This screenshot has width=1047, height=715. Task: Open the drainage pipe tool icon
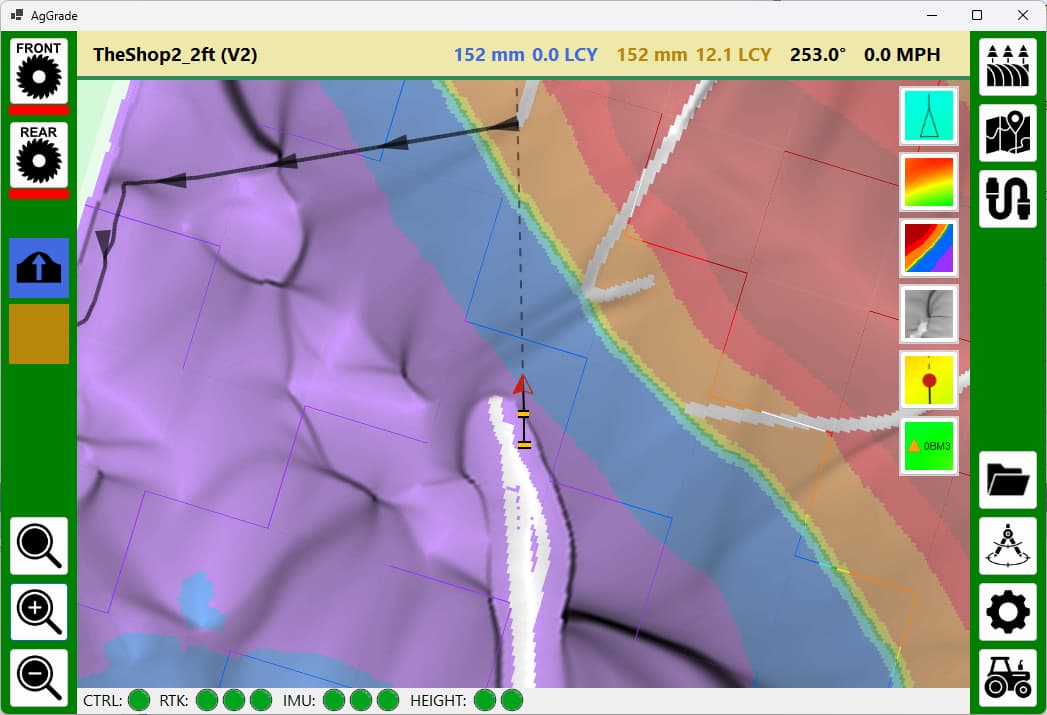(1007, 199)
